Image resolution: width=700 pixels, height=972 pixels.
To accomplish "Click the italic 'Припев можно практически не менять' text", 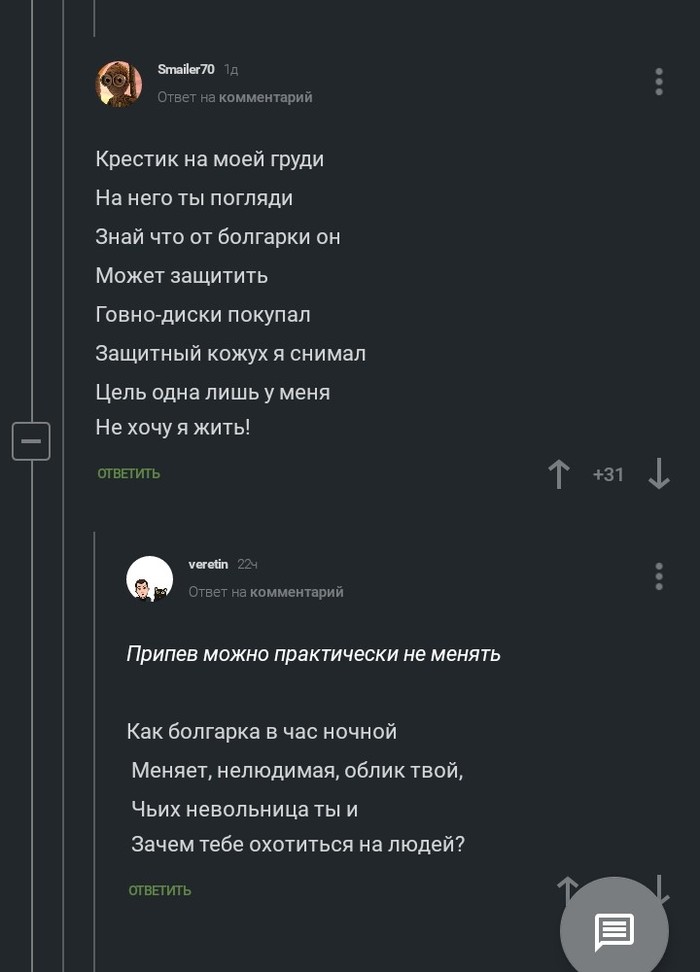I will (x=313, y=654).
